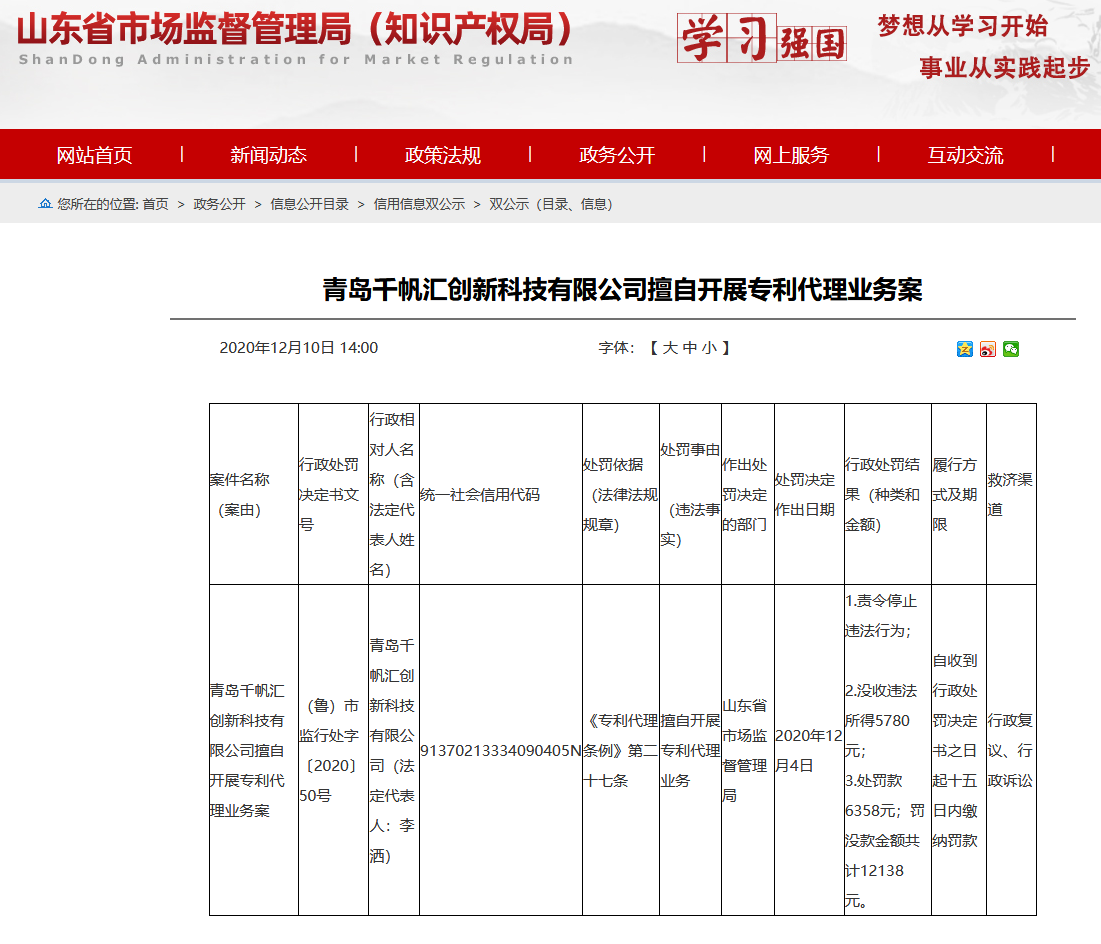Set font size to 中
This screenshot has width=1101, height=944.
click(690, 348)
